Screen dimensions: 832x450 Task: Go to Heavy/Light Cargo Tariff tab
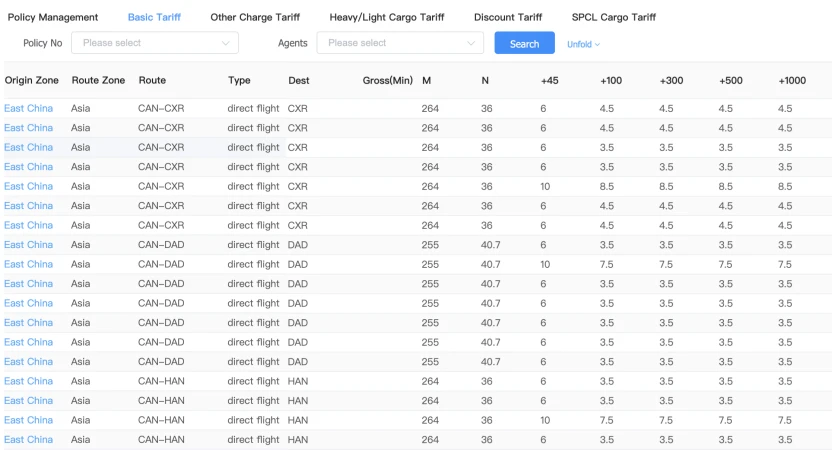[387, 17]
